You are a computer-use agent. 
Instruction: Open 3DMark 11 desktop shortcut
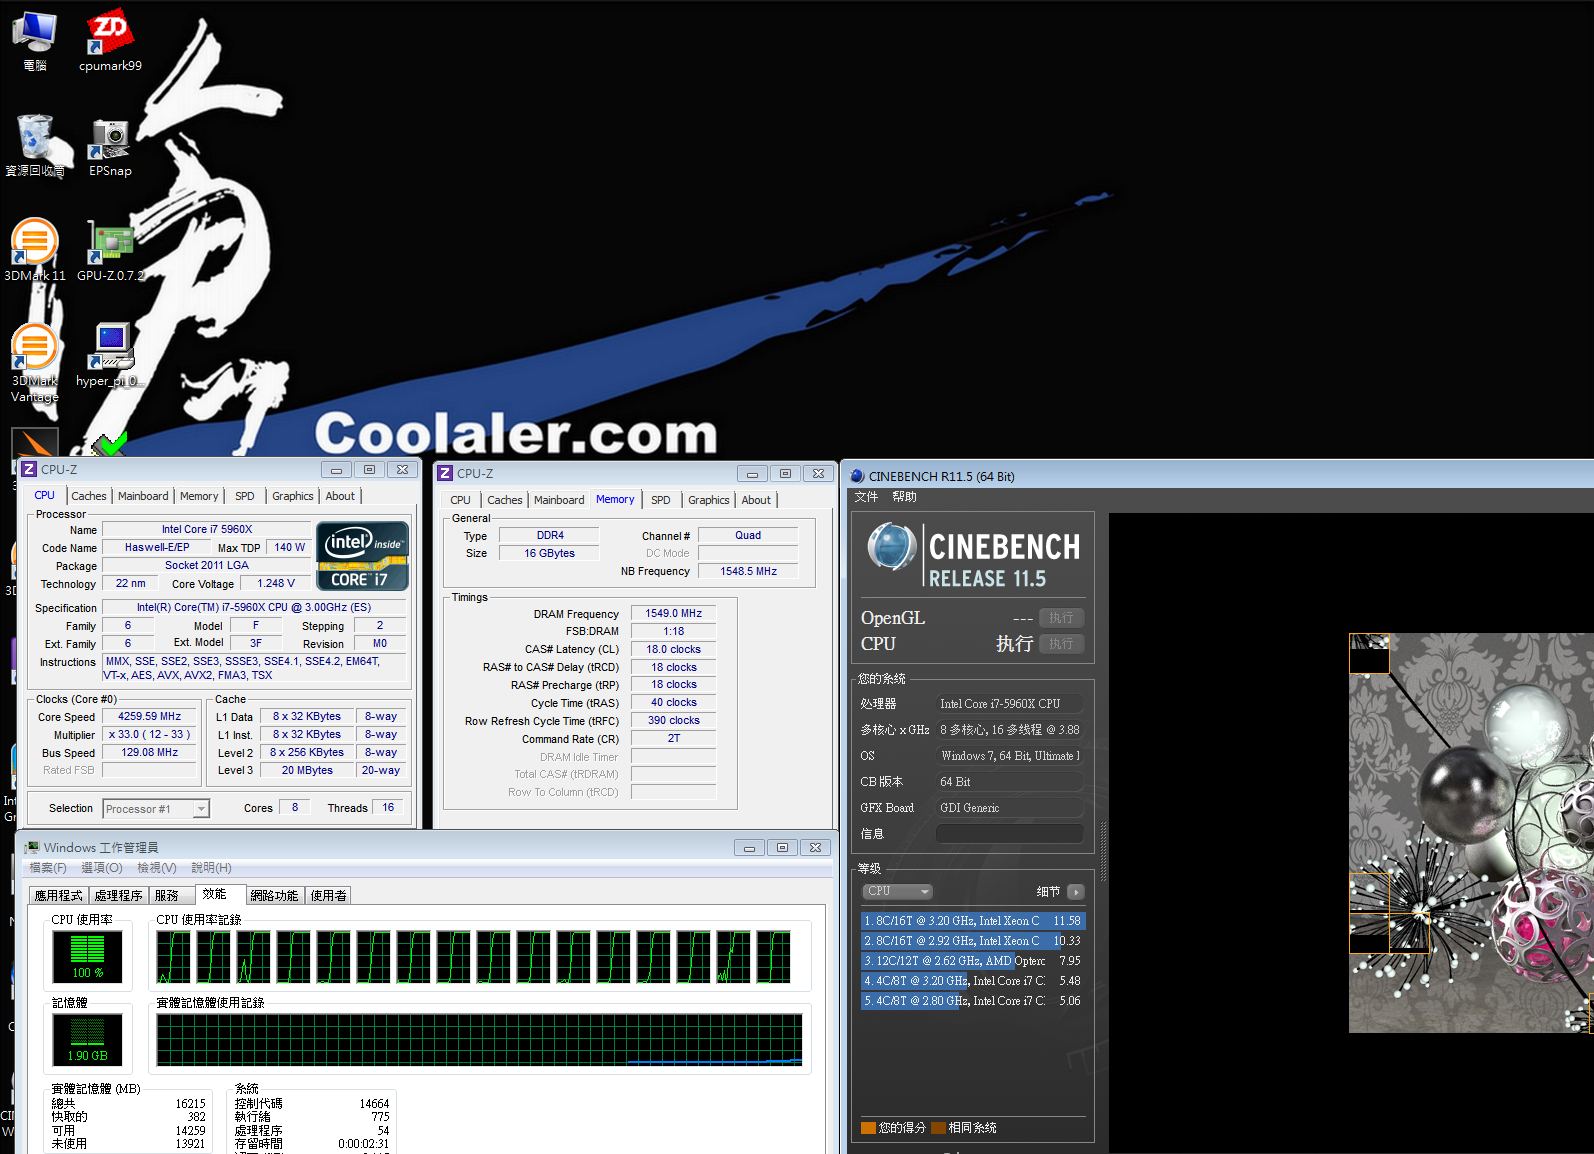pos(34,250)
